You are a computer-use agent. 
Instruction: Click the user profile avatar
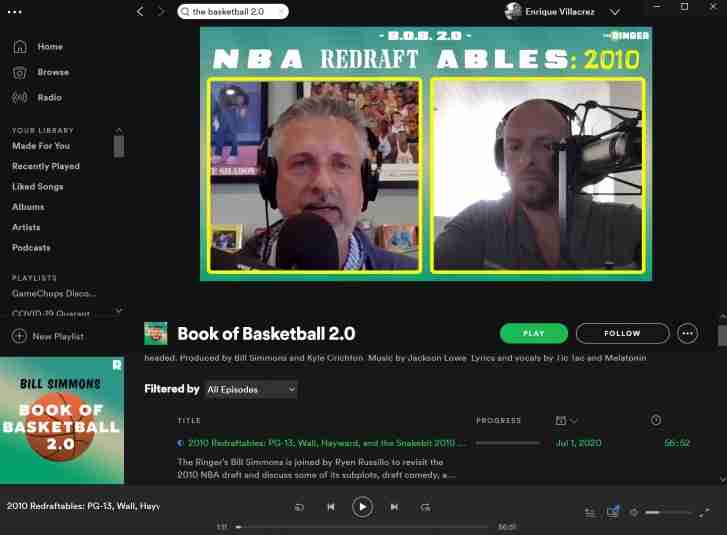513,12
